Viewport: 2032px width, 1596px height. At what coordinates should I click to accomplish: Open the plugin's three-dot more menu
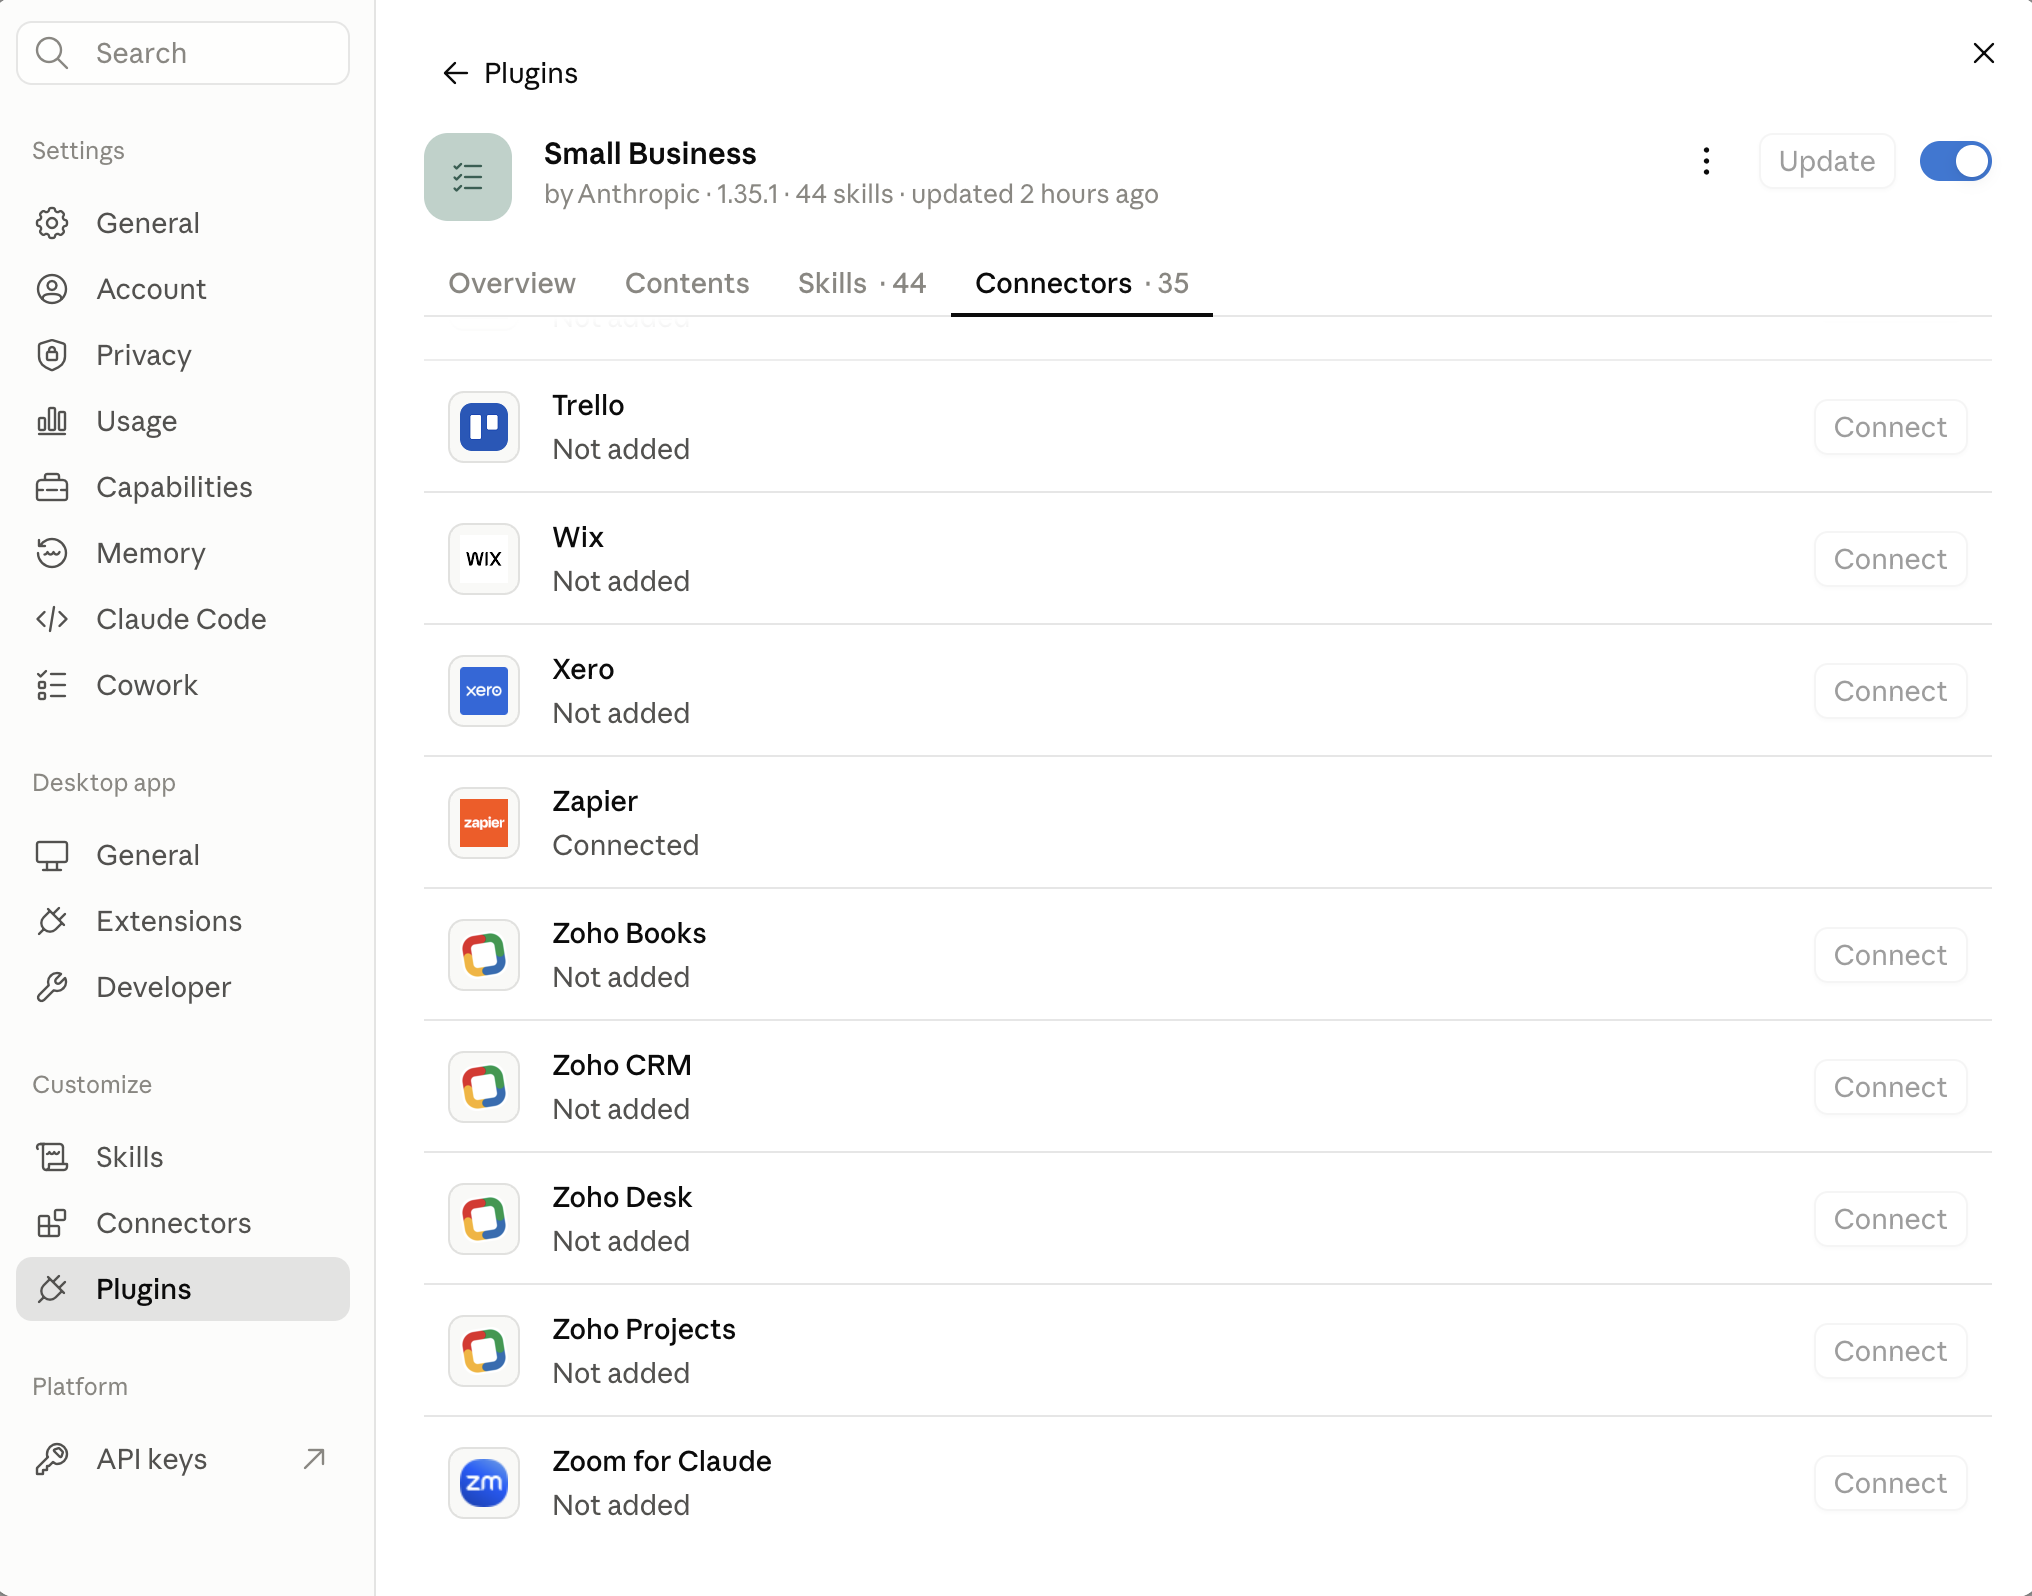pyautogui.click(x=1706, y=161)
